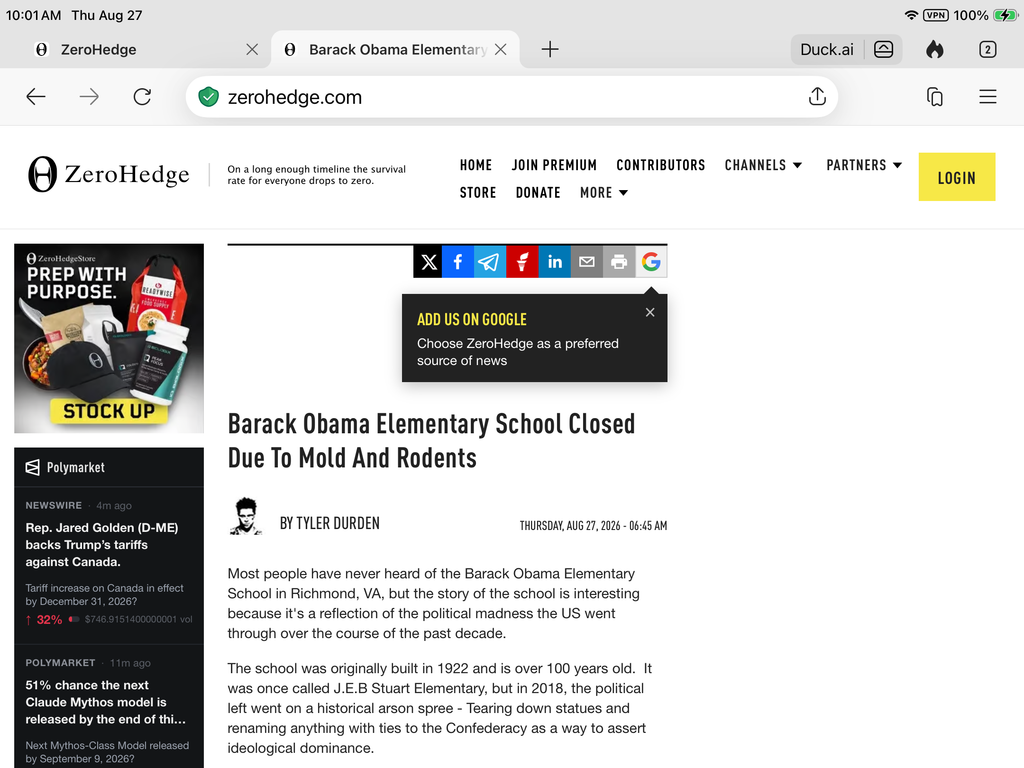Click the LinkedIn share icon
This screenshot has height=768, width=1024.
coord(554,262)
